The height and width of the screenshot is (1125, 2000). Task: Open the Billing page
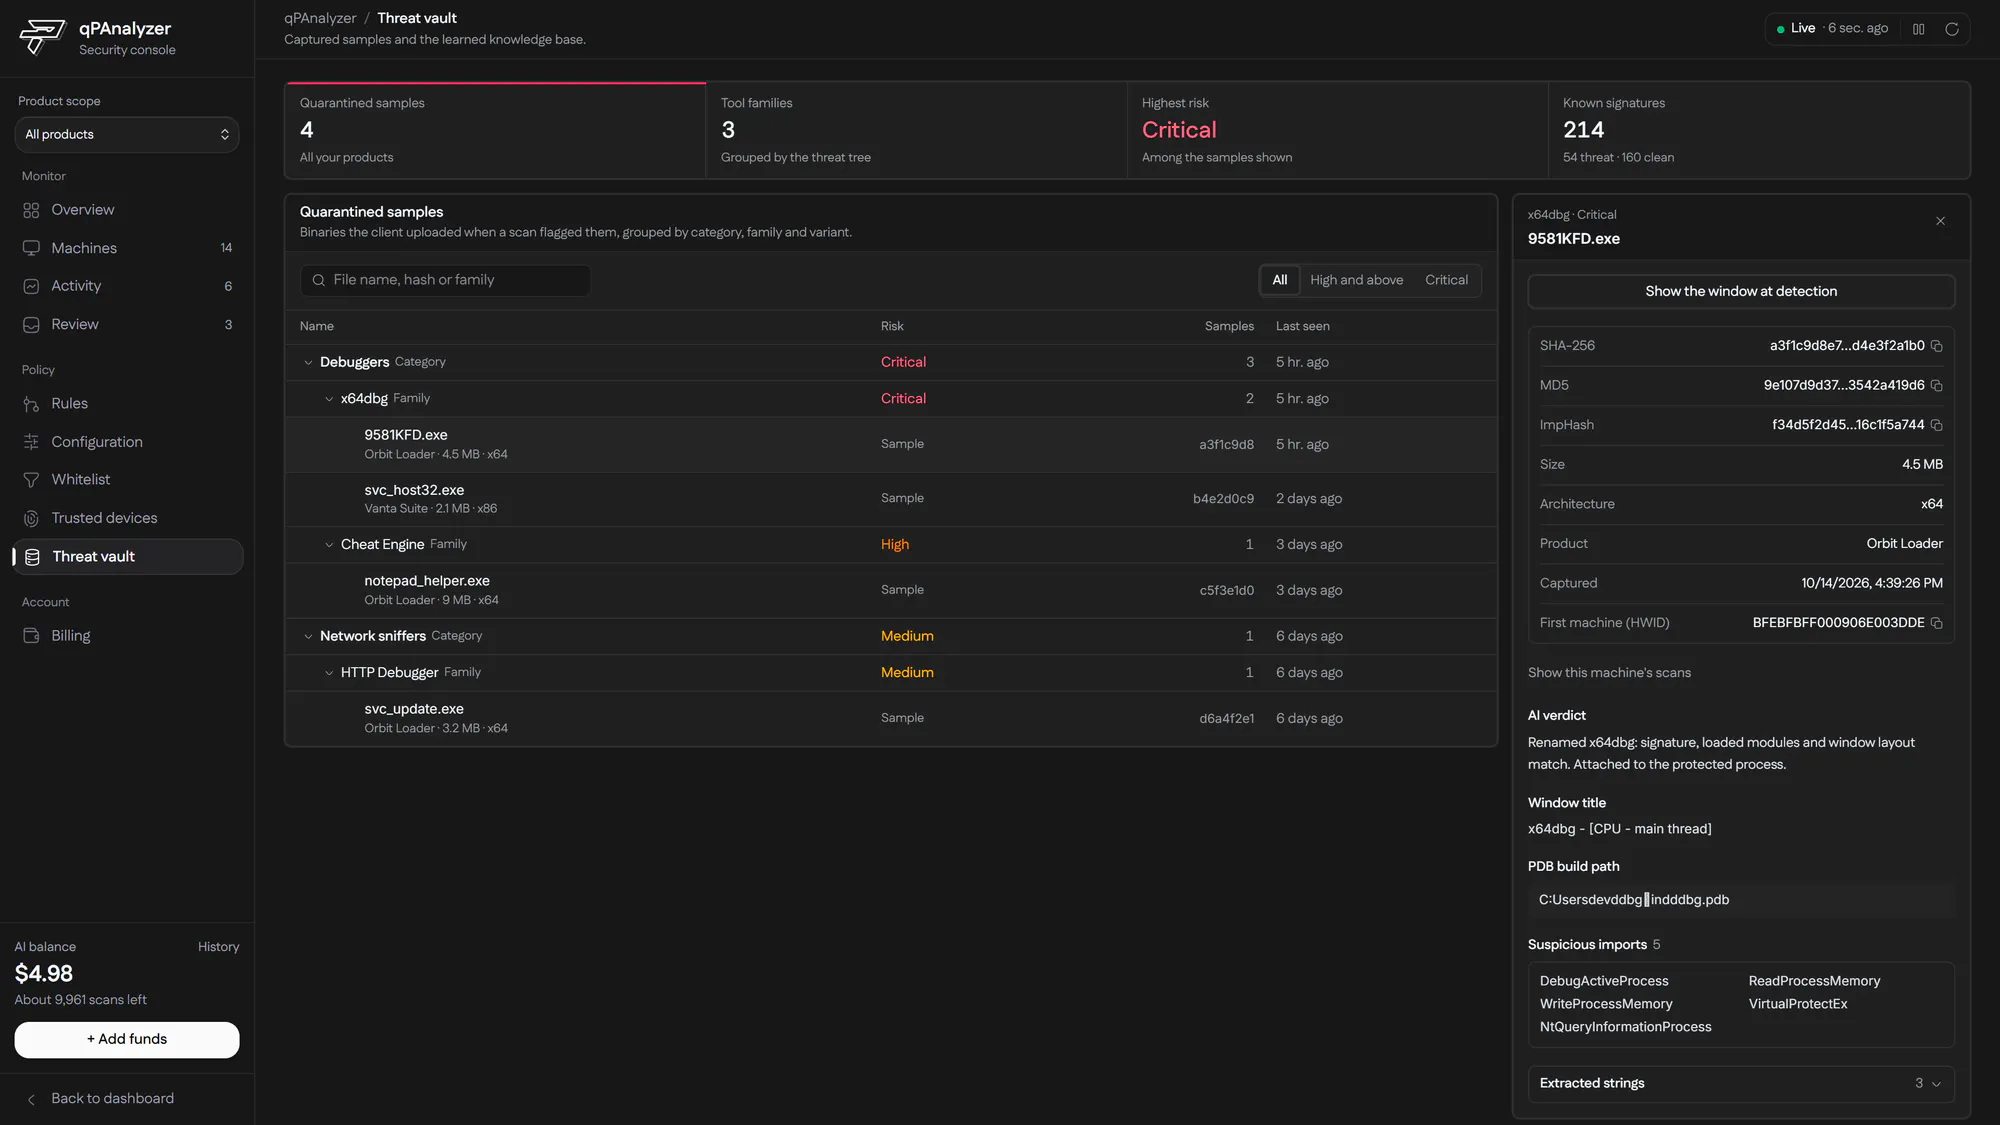127,636
